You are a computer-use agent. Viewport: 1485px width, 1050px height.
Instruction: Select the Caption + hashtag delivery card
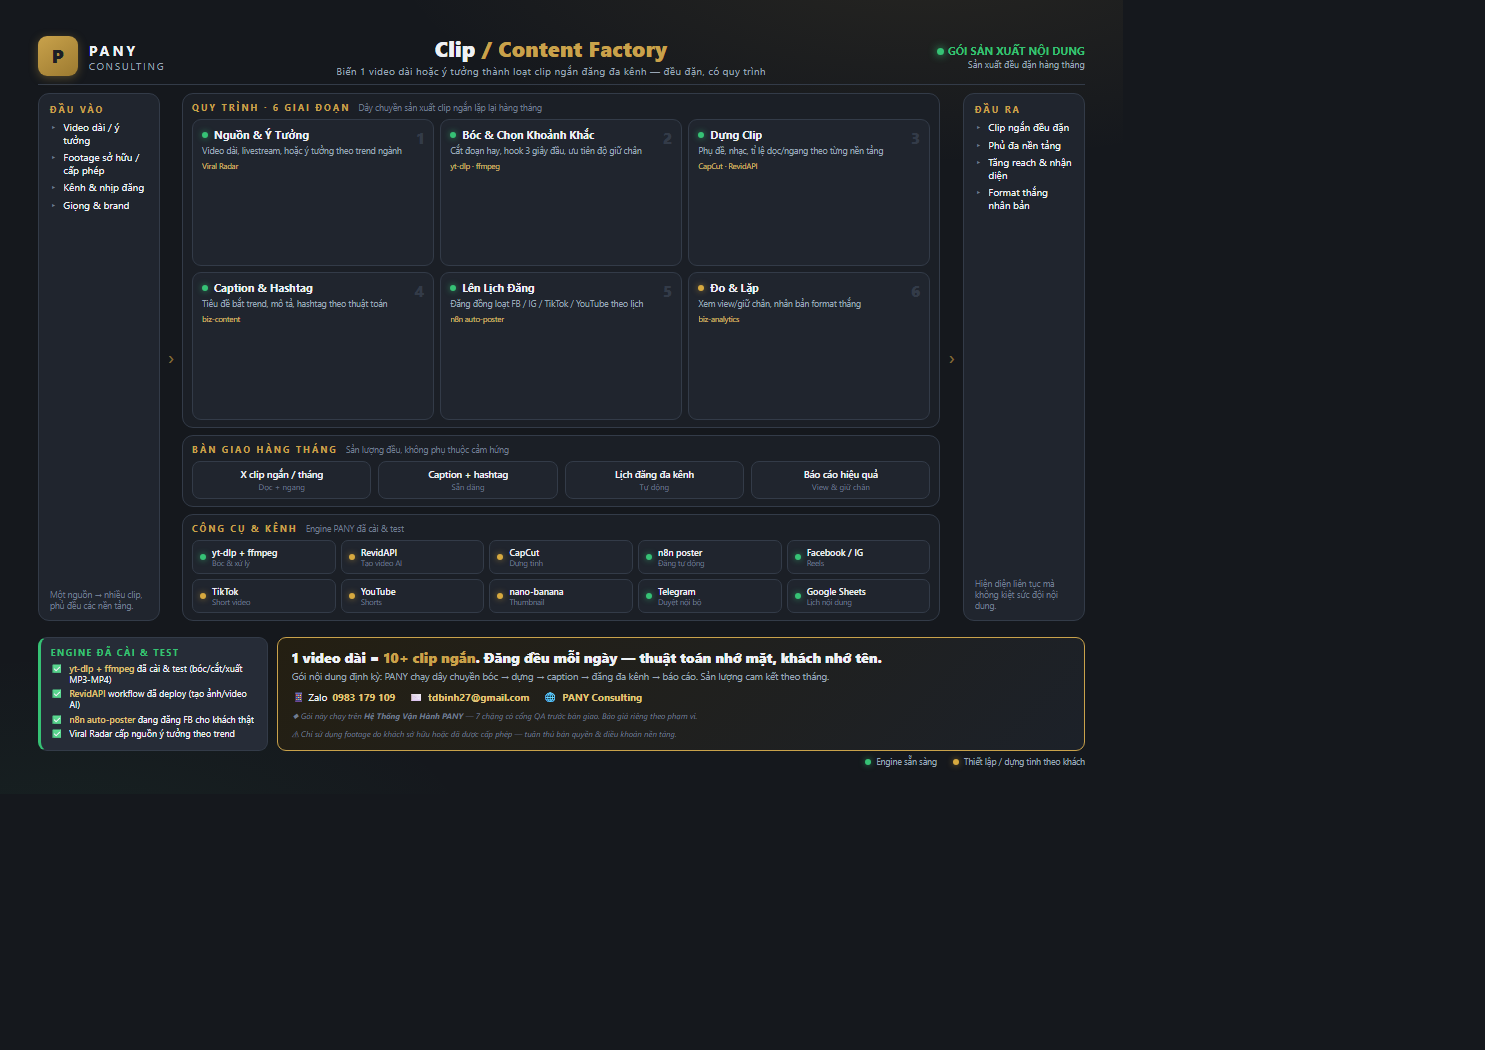468,480
